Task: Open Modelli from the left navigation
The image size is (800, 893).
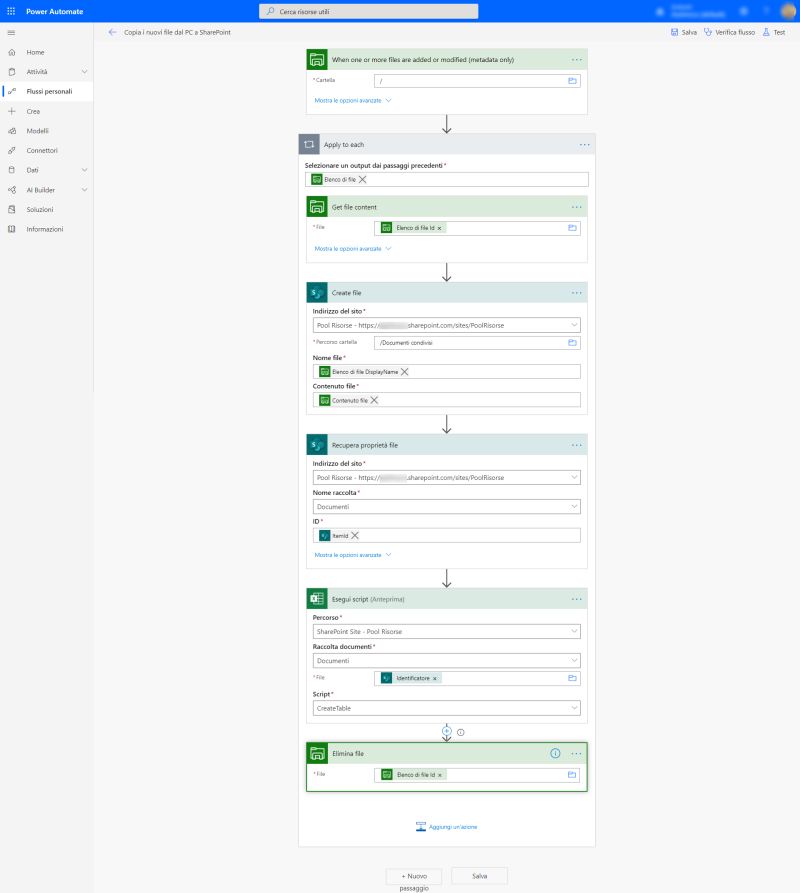Action: coord(40,130)
